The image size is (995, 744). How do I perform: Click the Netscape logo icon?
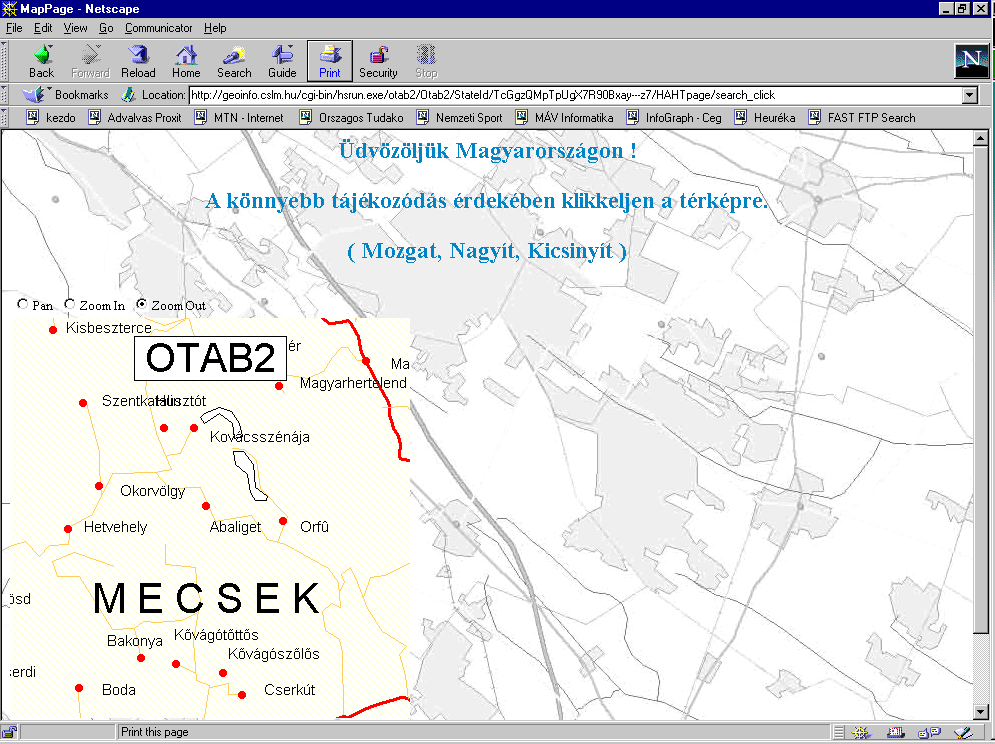tap(971, 62)
